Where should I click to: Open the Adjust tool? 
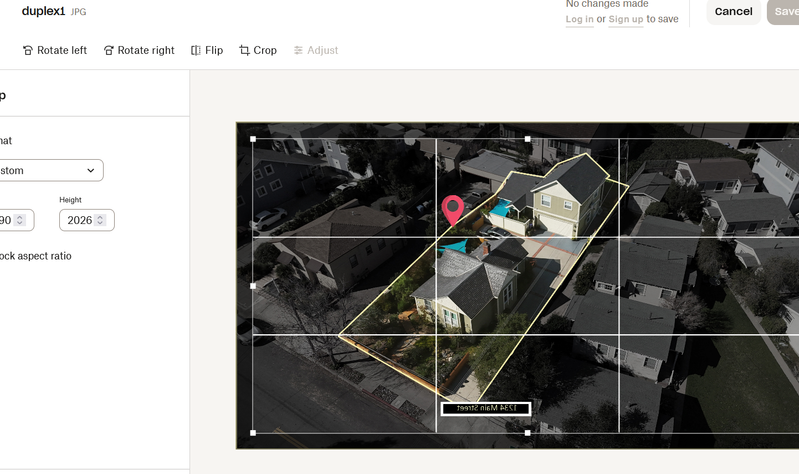point(316,50)
